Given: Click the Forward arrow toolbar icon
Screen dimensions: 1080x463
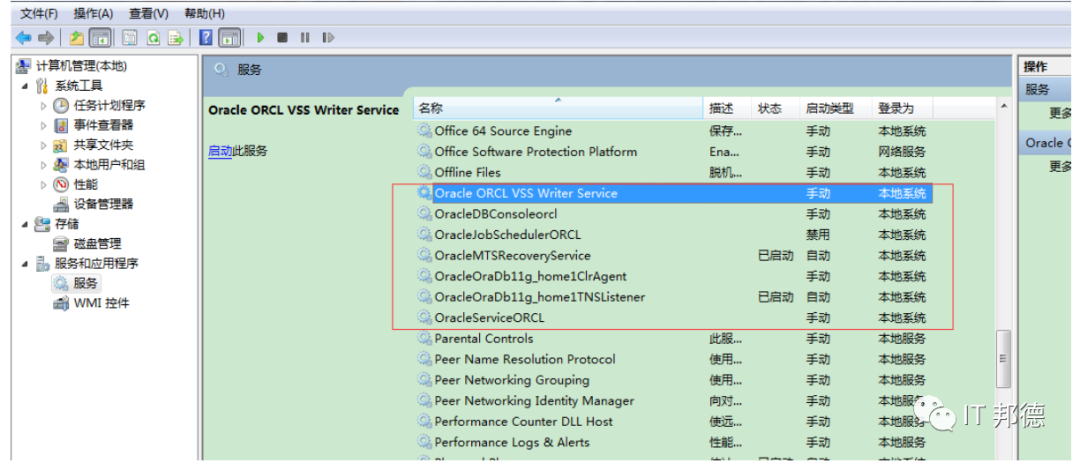Looking at the screenshot, I should pos(45,37).
